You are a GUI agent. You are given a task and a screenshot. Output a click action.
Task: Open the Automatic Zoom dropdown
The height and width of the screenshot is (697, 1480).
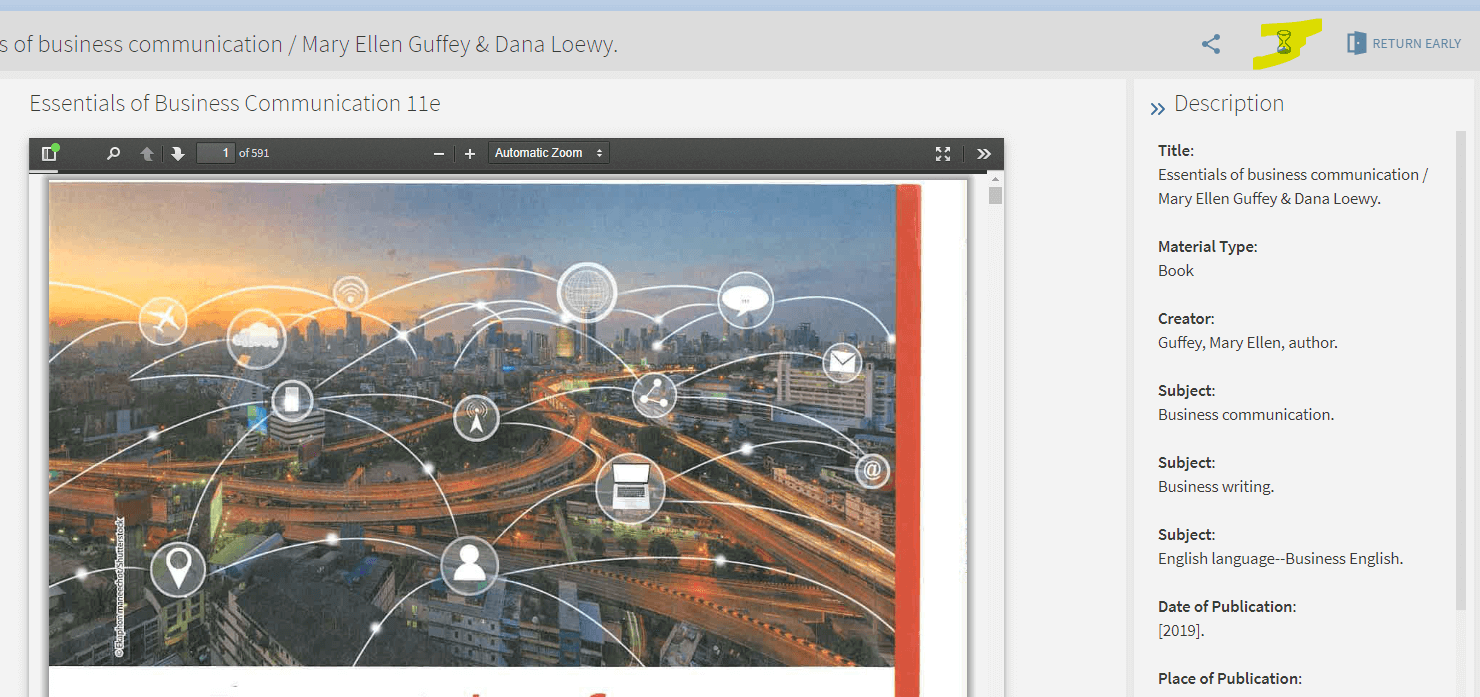pos(548,153)
